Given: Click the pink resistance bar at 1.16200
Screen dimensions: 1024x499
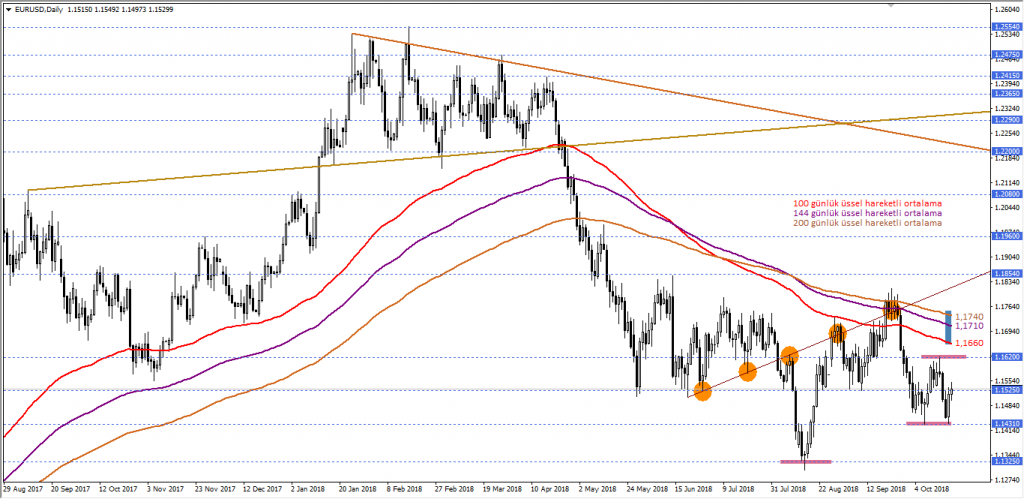Looking at the screenshot, I should pos(944,357).
